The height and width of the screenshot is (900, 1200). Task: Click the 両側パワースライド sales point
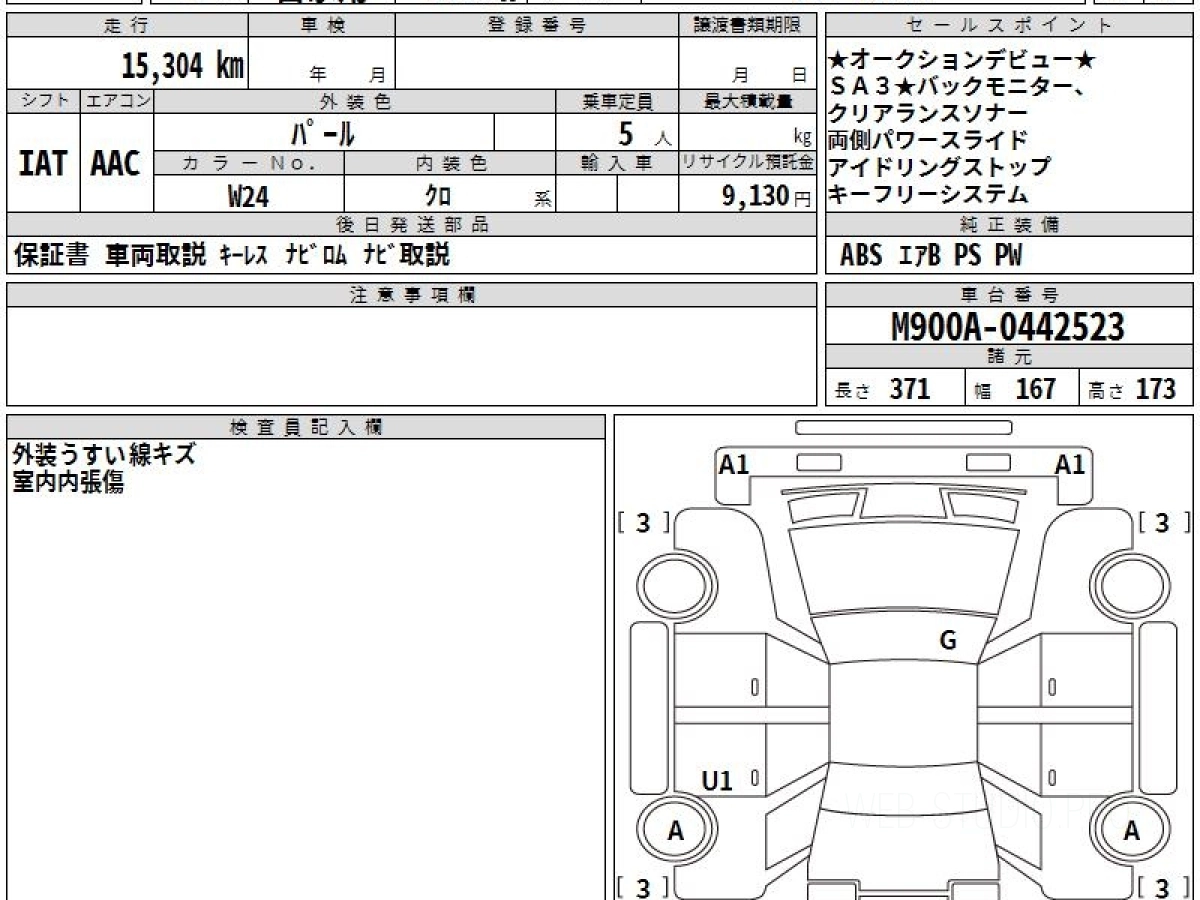(928, 140)
